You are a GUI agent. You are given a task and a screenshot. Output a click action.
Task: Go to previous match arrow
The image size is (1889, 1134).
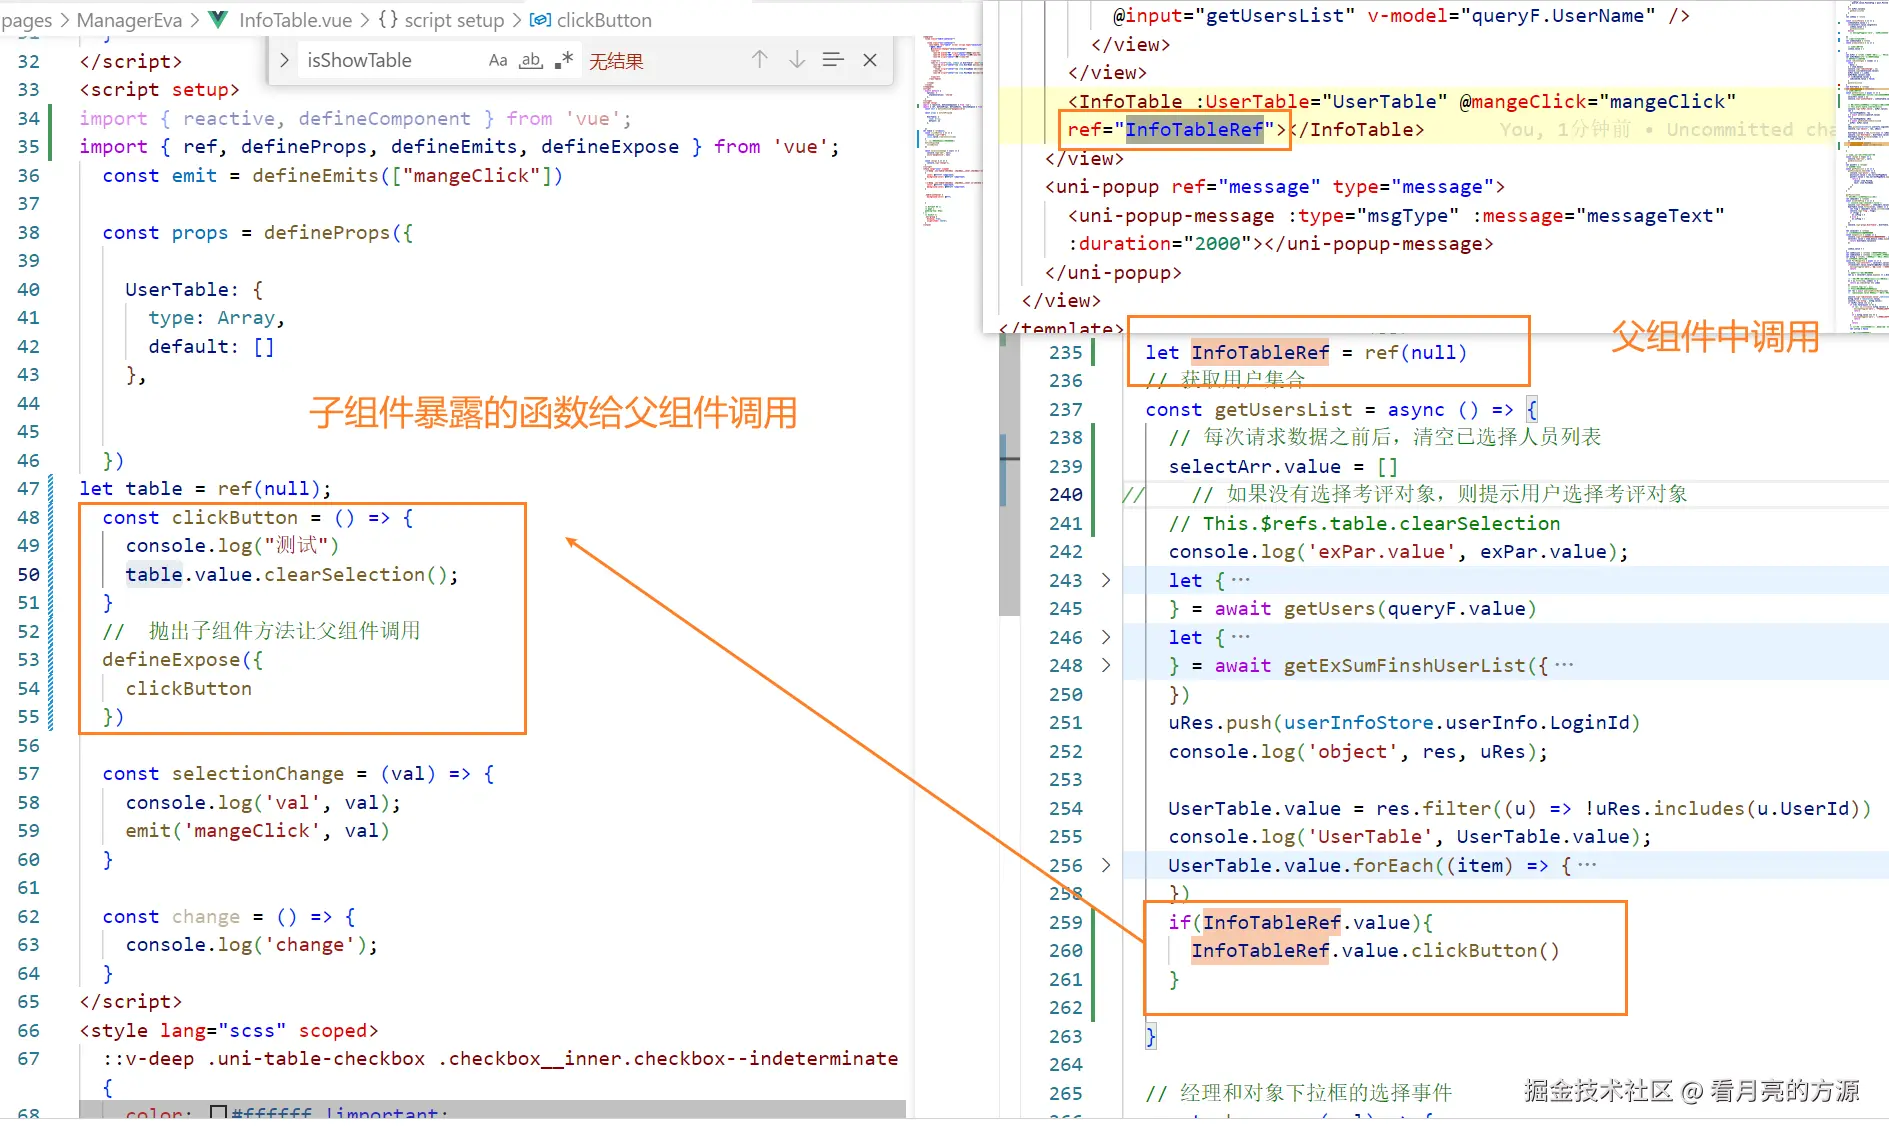[x=759, y=60]
